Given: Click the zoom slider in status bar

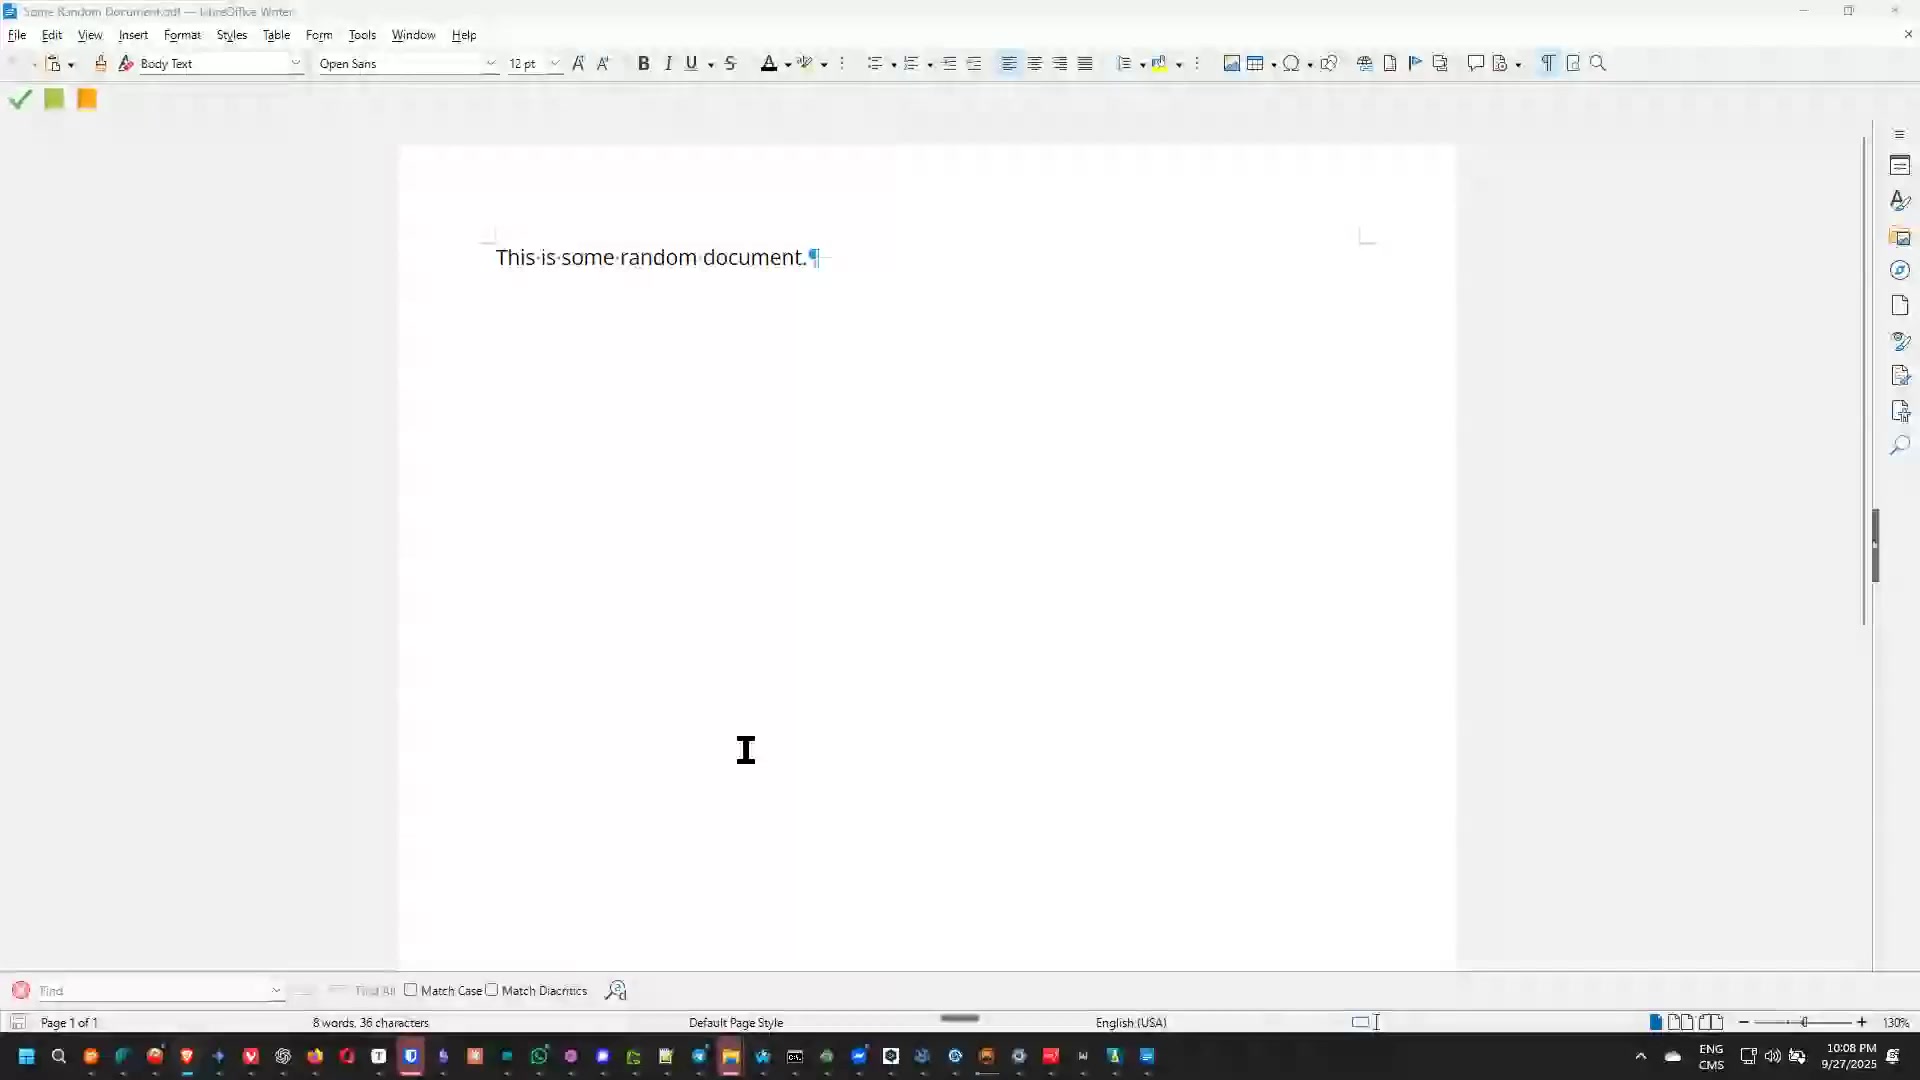Looking at the screenshot, I should [x=1803, y=1022].
